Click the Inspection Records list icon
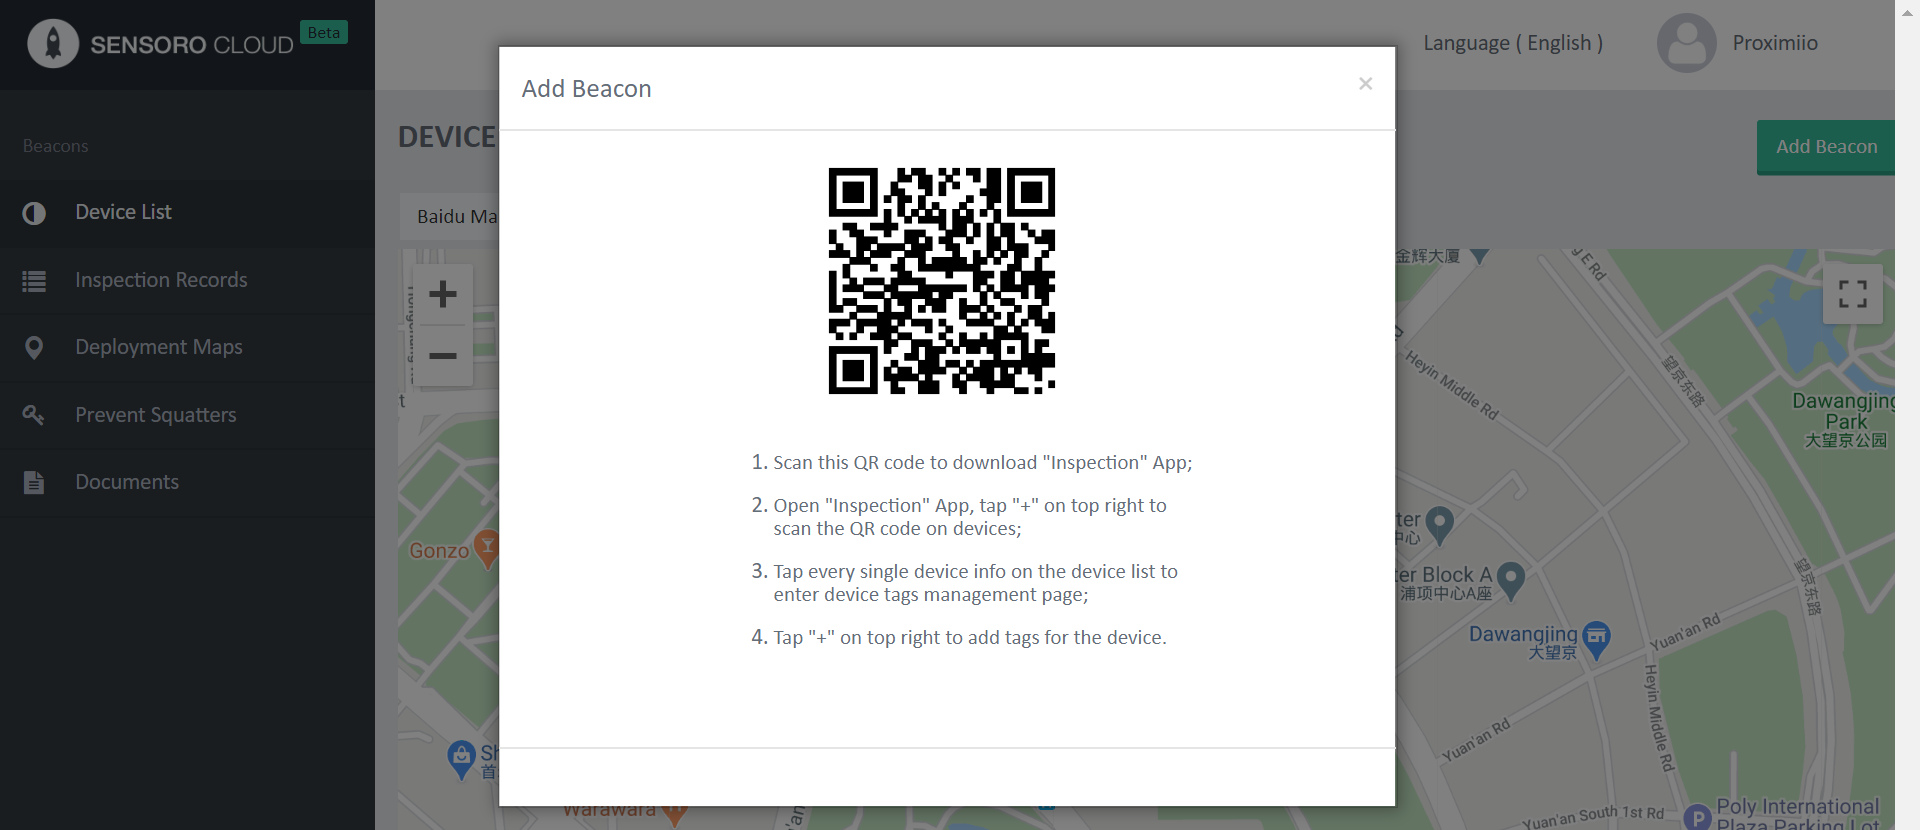This screenshot has height=830, width=1920. tap(34, 281)
